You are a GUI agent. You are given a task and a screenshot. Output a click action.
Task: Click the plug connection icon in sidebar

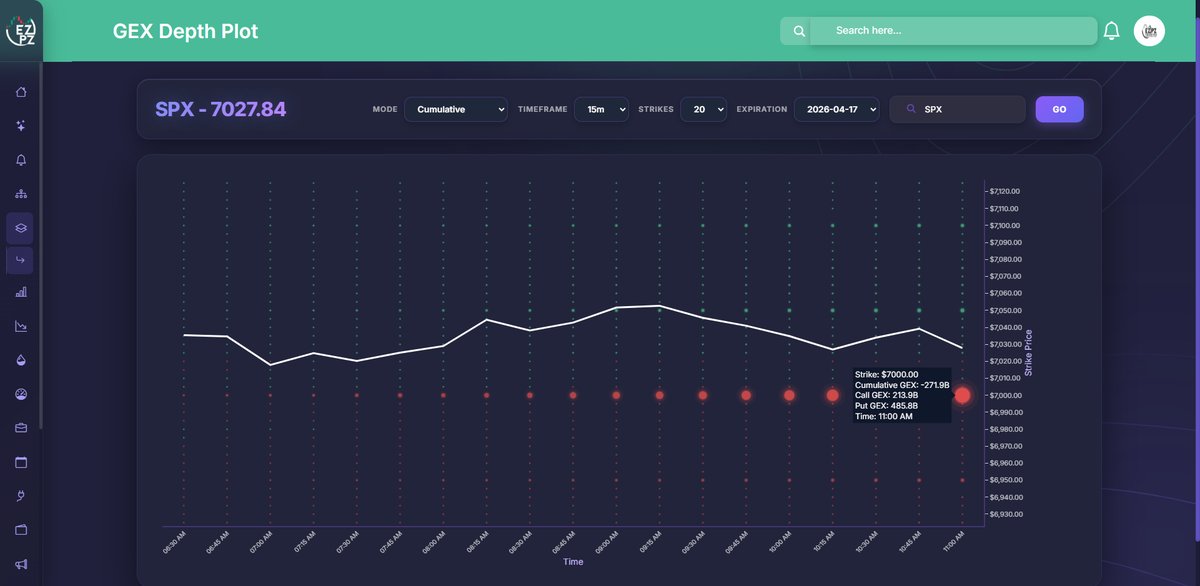(21, 495)
